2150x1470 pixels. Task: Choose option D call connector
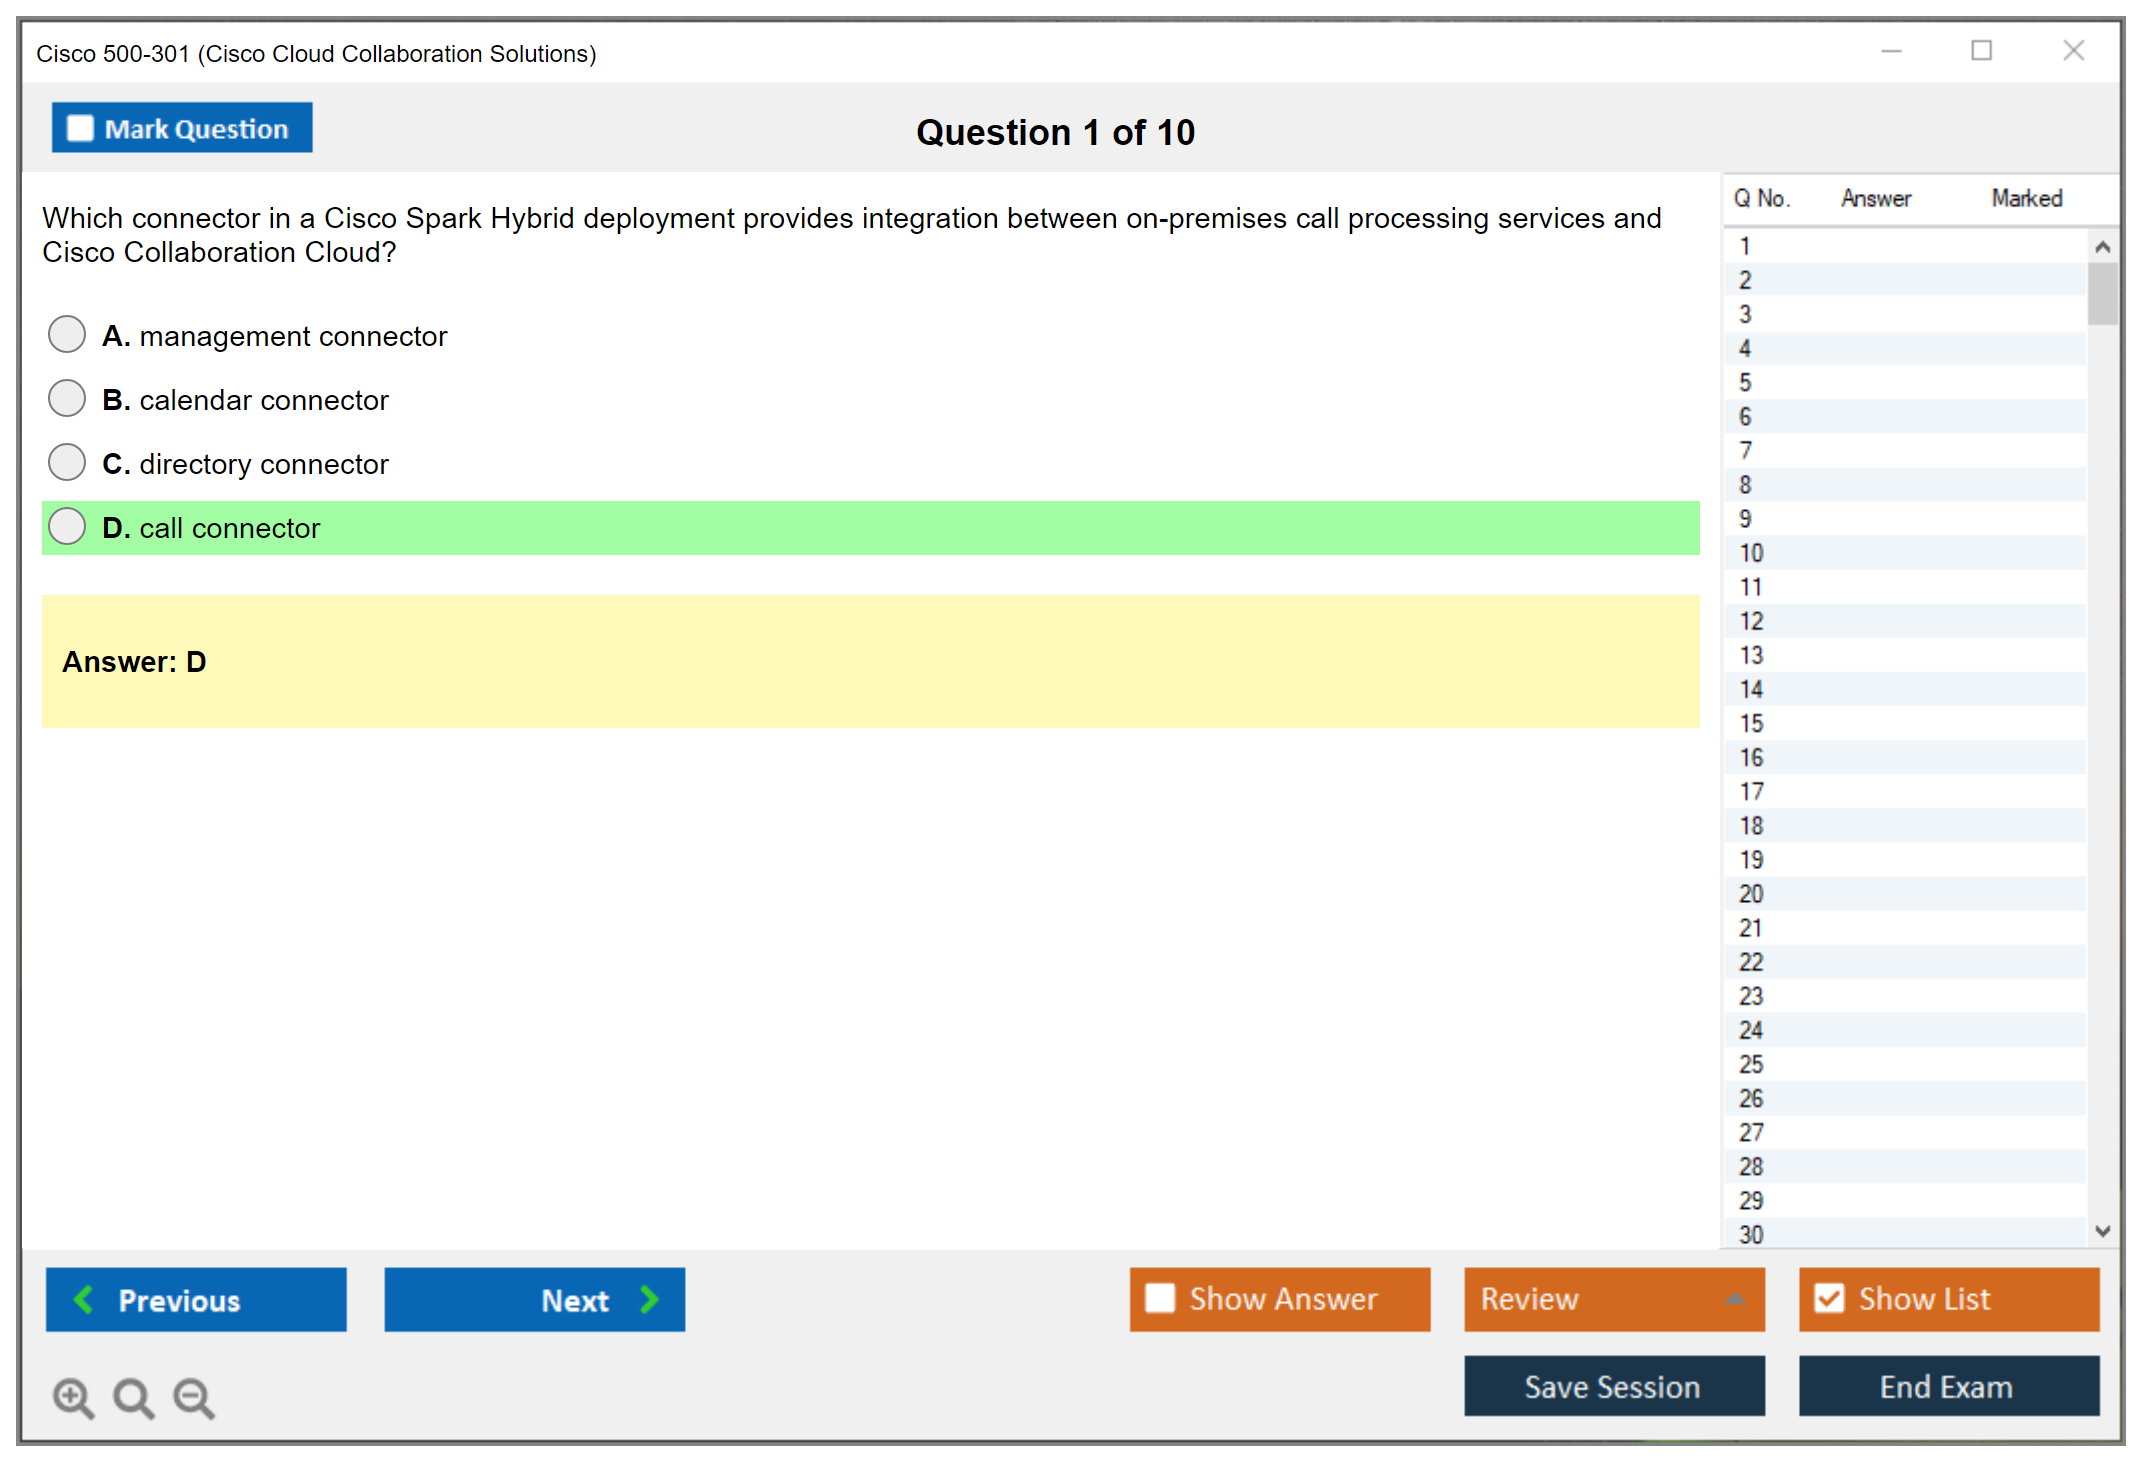(67, 527)
